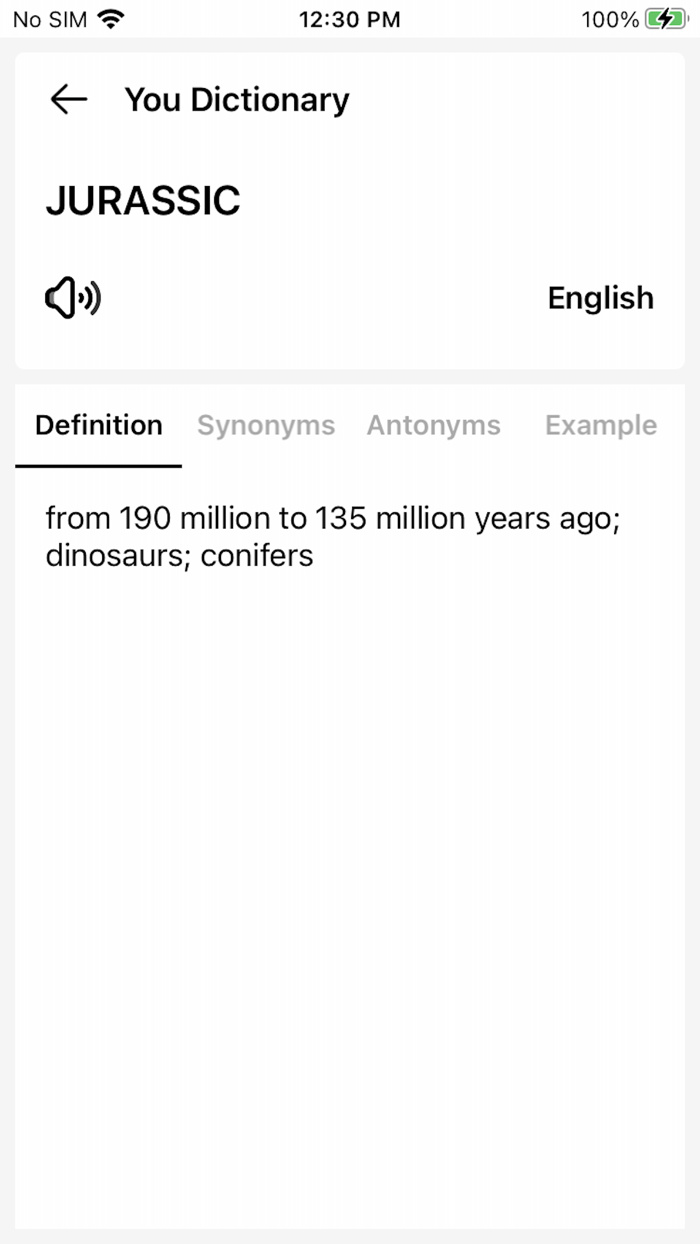Screen dimensions: 700x1244
Task: Click the battery charging icon
Action: [x=665, y=18]
